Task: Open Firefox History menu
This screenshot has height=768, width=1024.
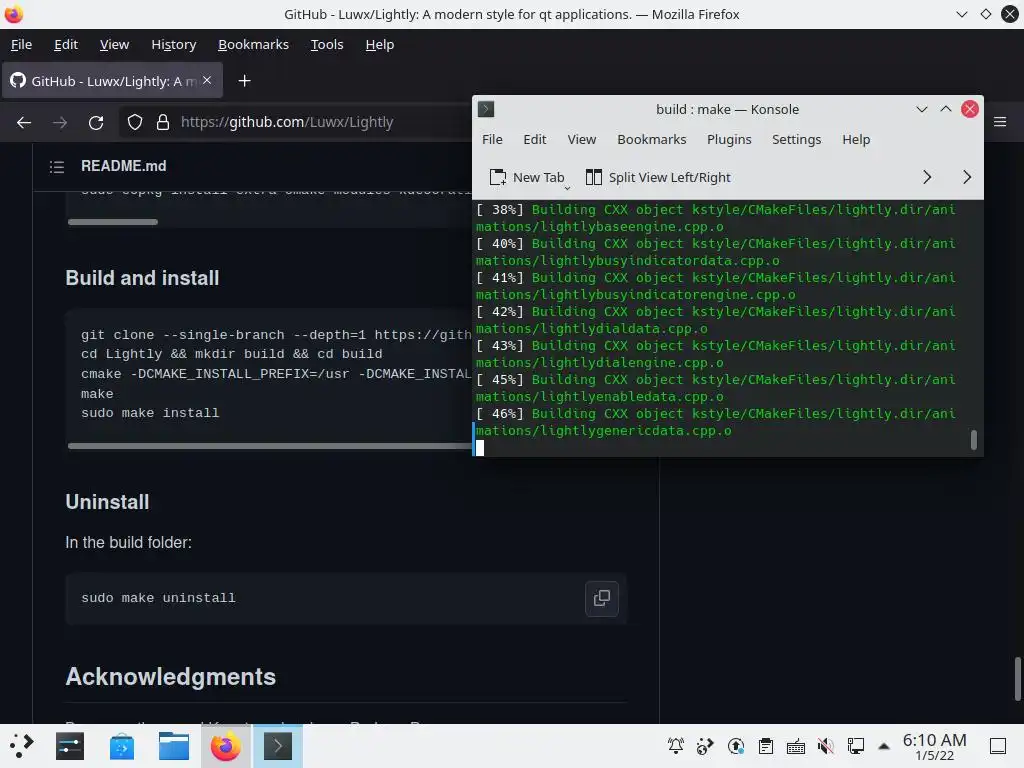Action: (x=174, y=44)
